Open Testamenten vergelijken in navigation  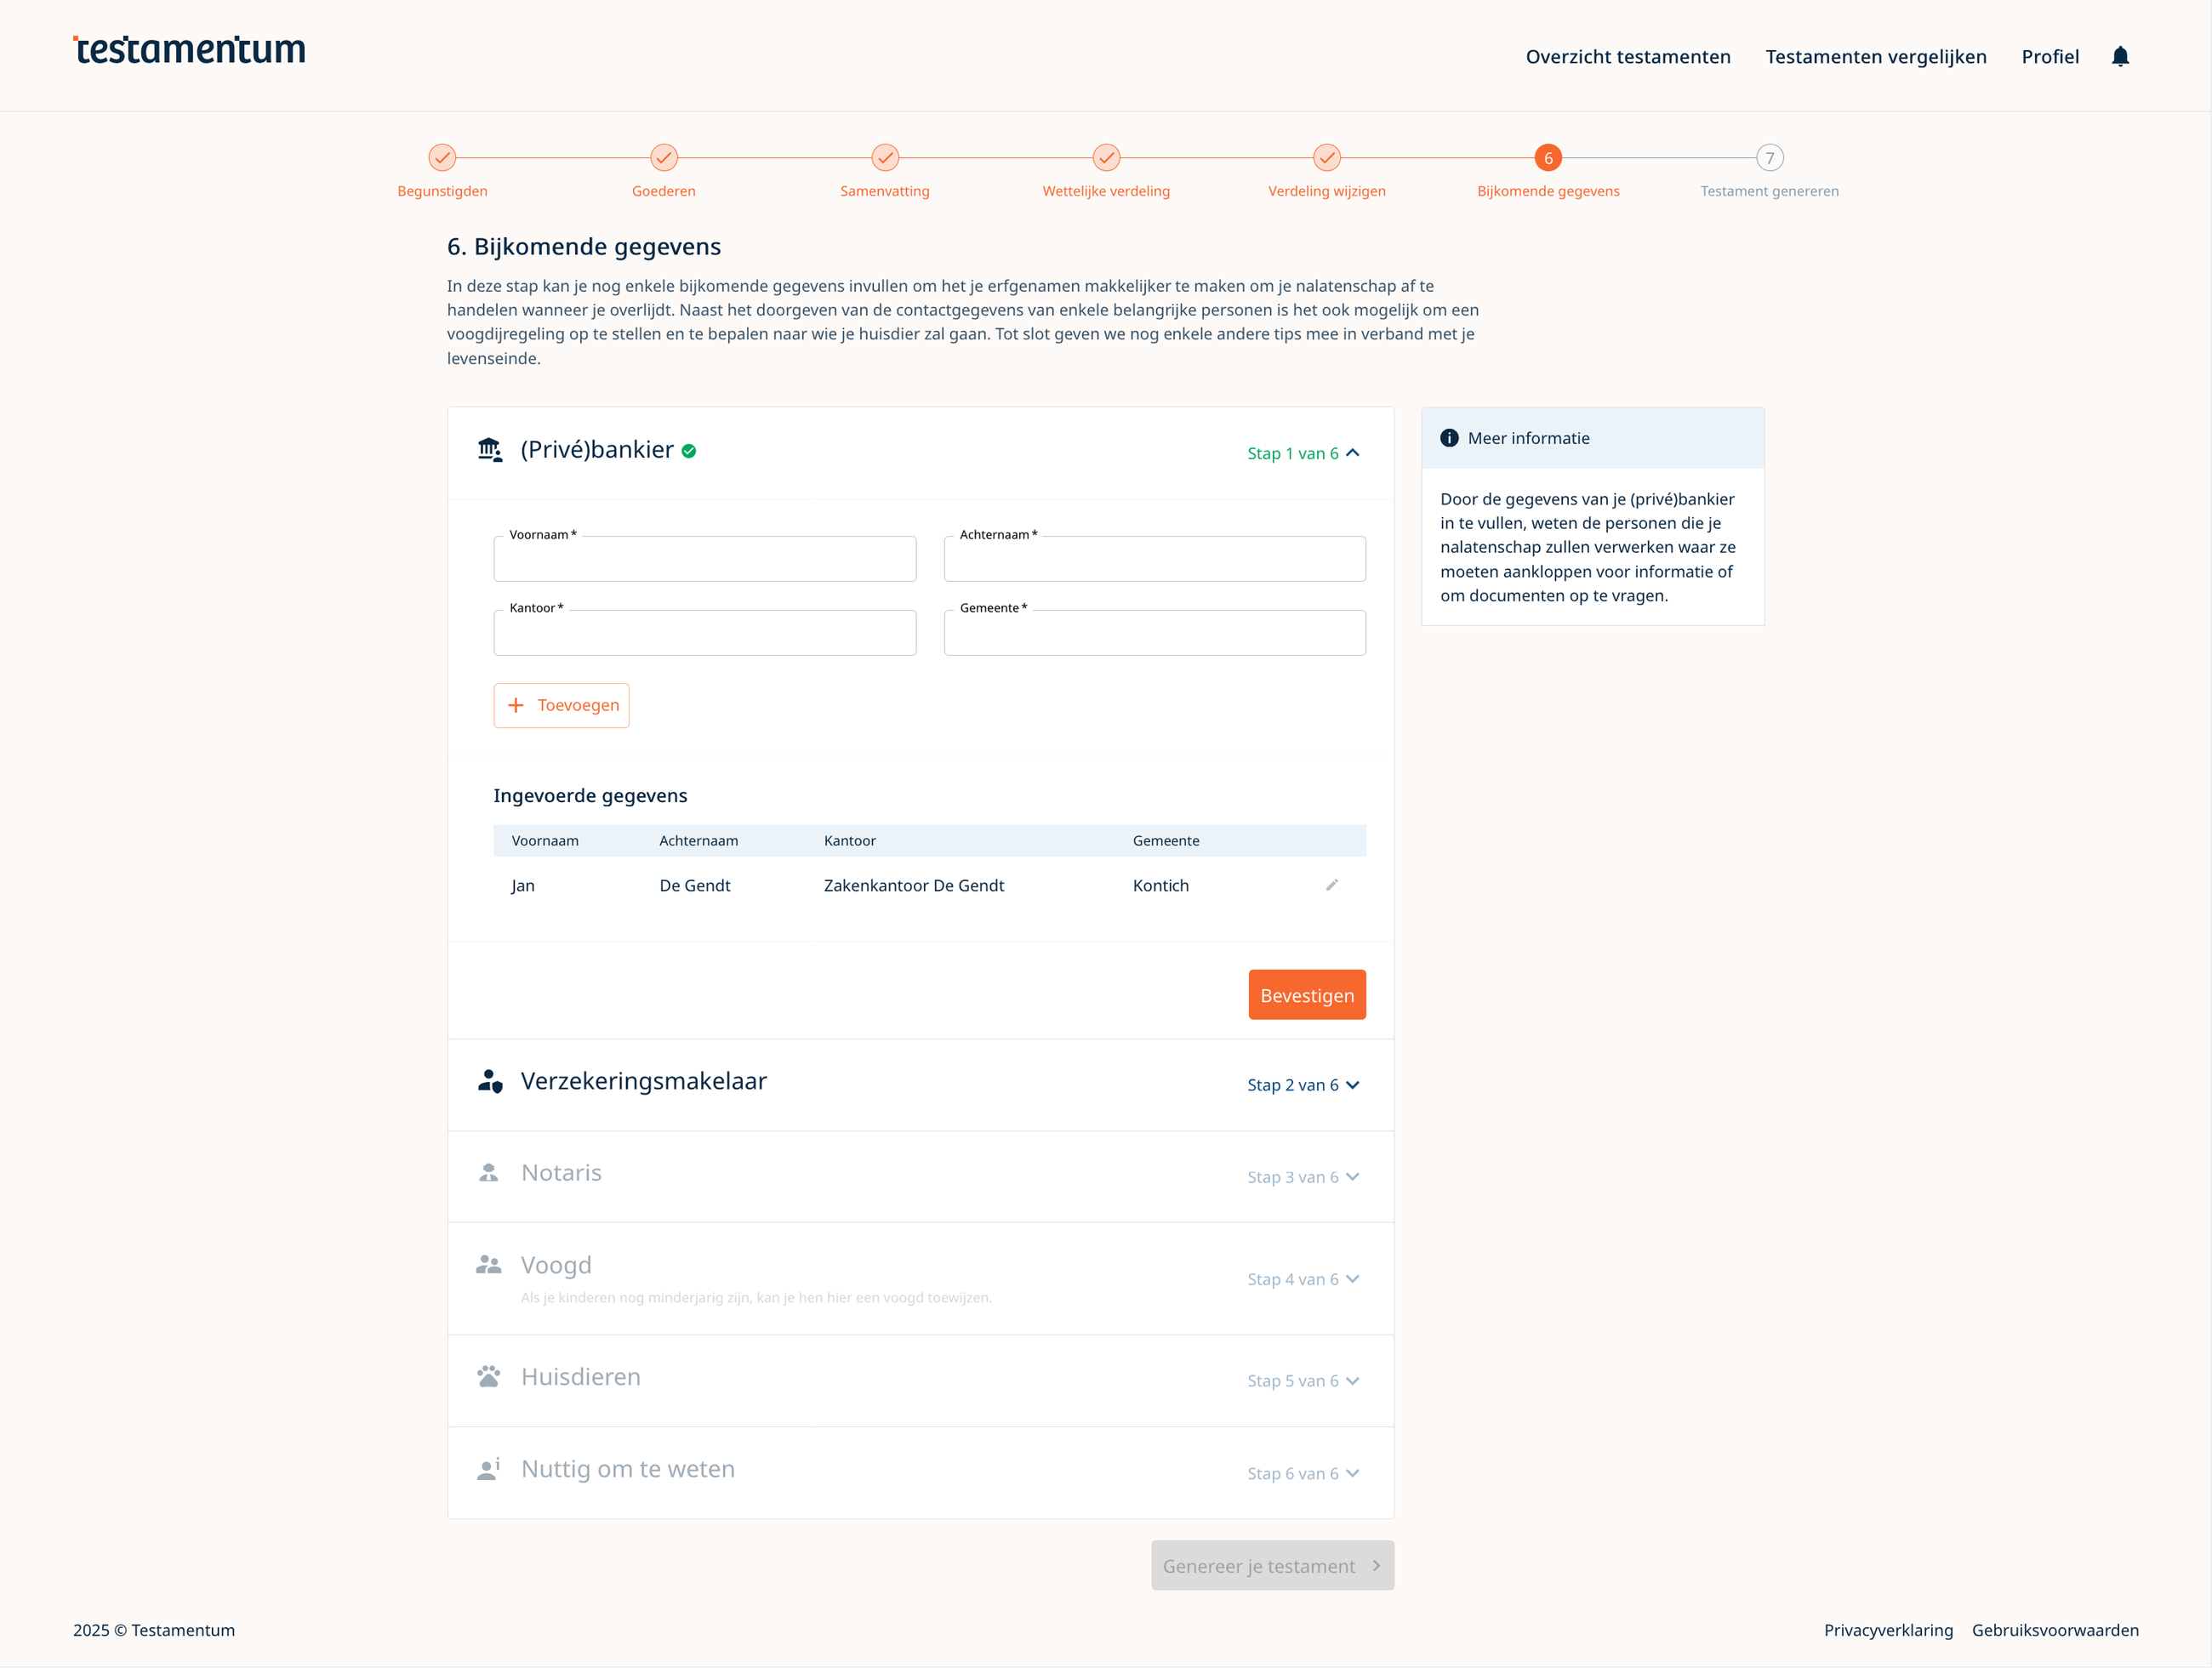(1875, 57)
